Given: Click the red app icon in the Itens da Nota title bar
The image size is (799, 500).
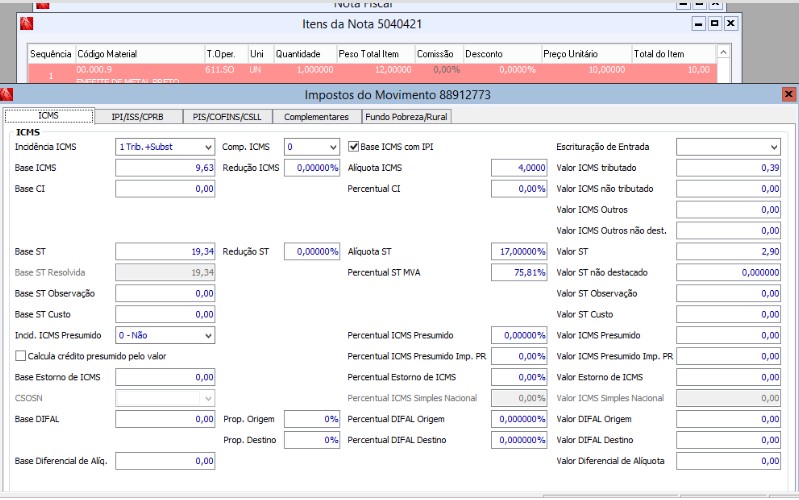Looking at the screenshot, I should click(26, 23).
